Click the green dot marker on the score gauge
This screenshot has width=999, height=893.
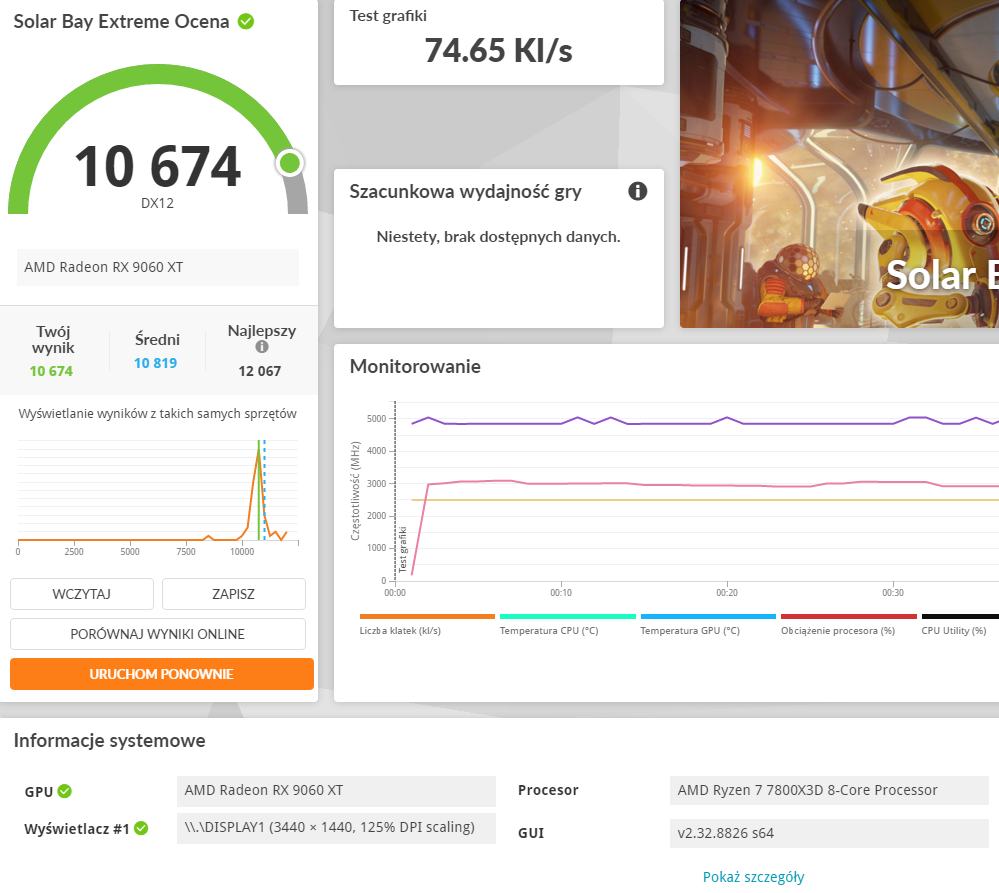tap(290, 162)
